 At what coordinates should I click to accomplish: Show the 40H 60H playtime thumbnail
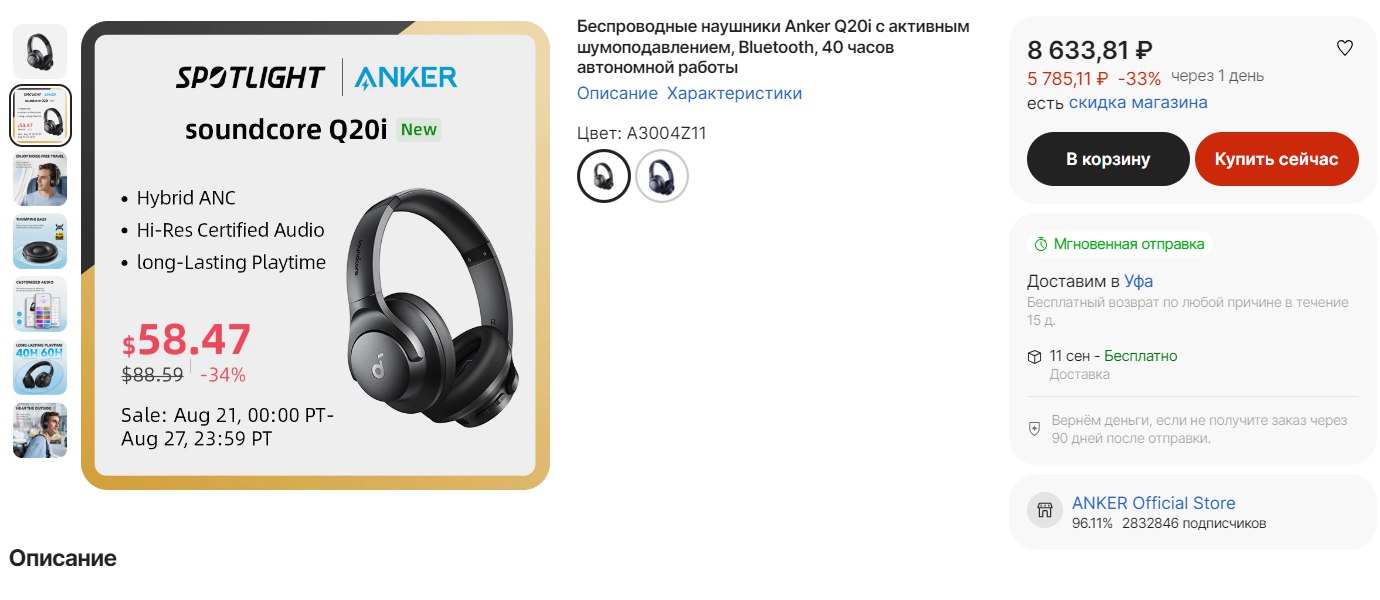coord(40,367)
